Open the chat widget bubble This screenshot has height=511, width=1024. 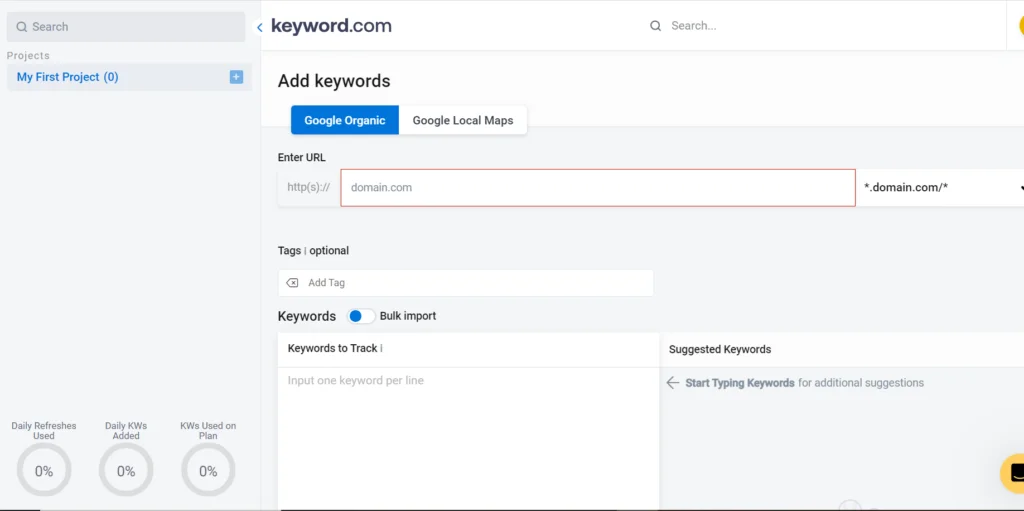(x=1014, y=472)
